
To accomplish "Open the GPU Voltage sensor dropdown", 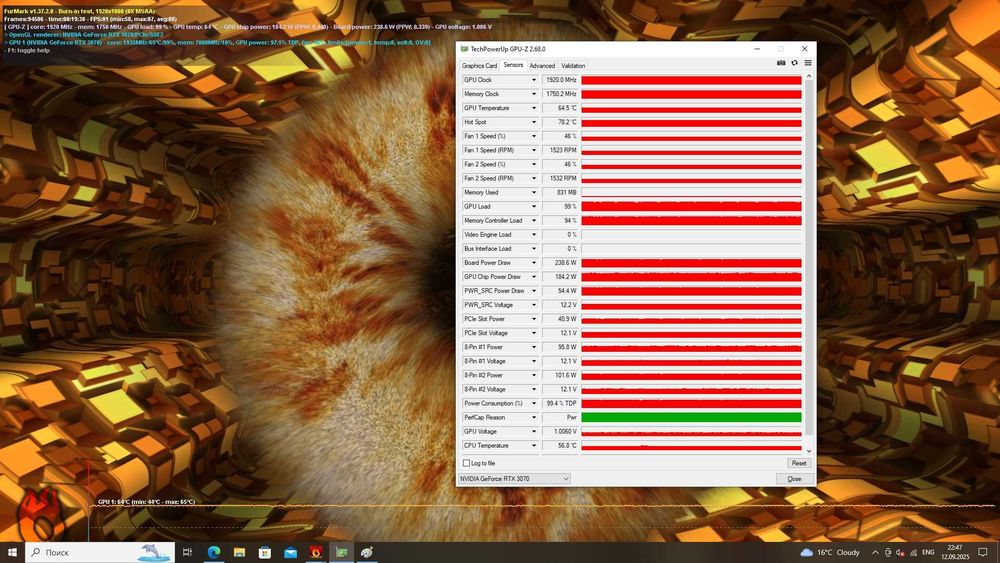I will (534, 431).
